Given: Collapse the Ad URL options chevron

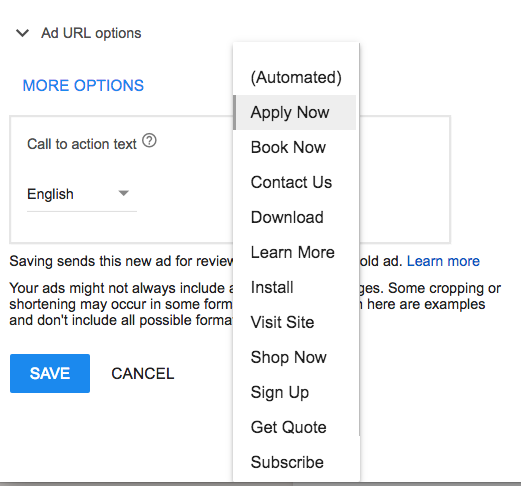Looking at the screenshot, I should (22, 33).
